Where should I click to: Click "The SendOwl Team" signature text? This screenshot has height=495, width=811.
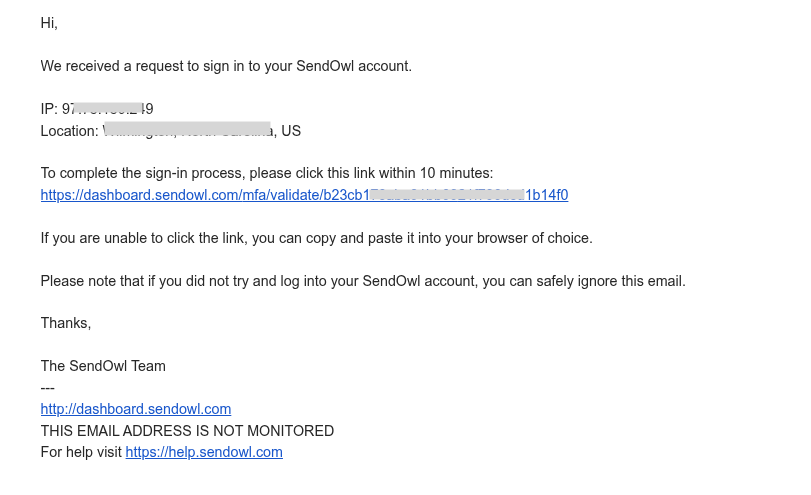coord(103,366)
